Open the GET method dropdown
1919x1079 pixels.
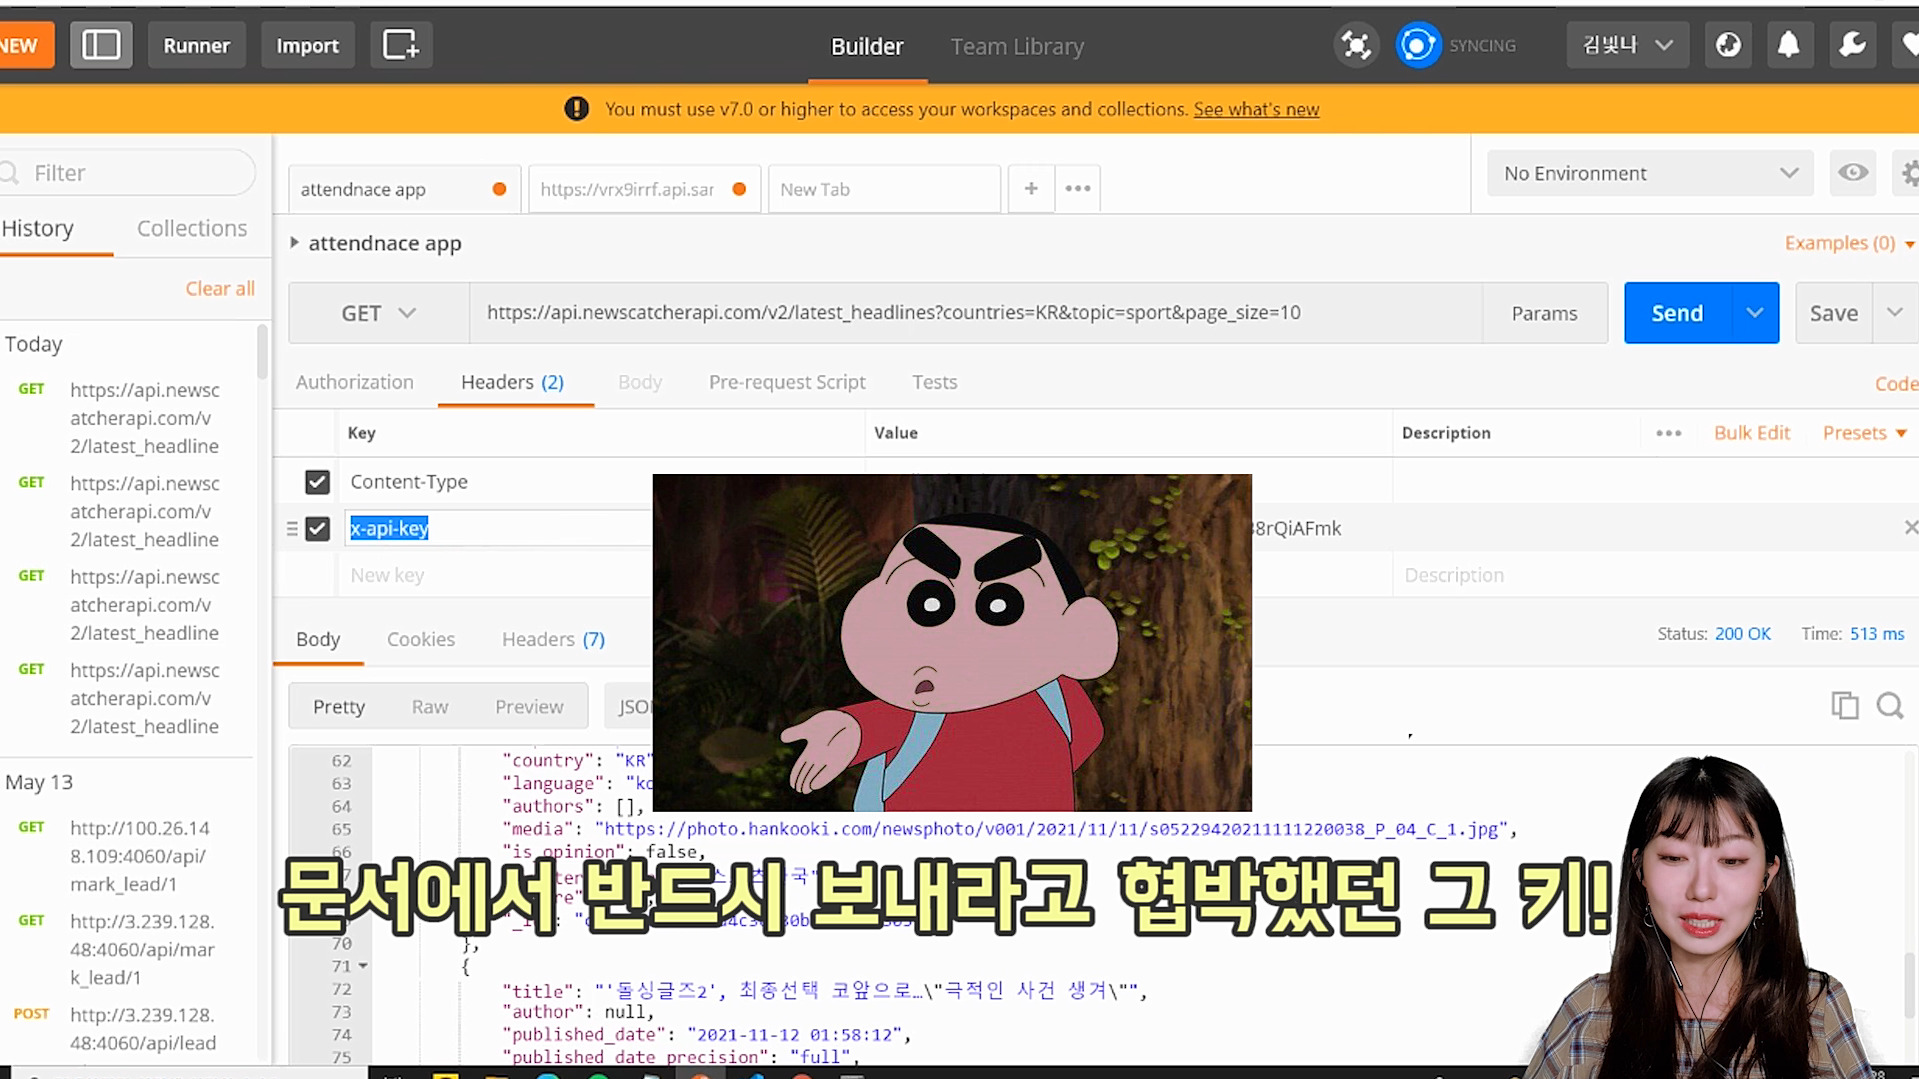click(x=378, y=313)
